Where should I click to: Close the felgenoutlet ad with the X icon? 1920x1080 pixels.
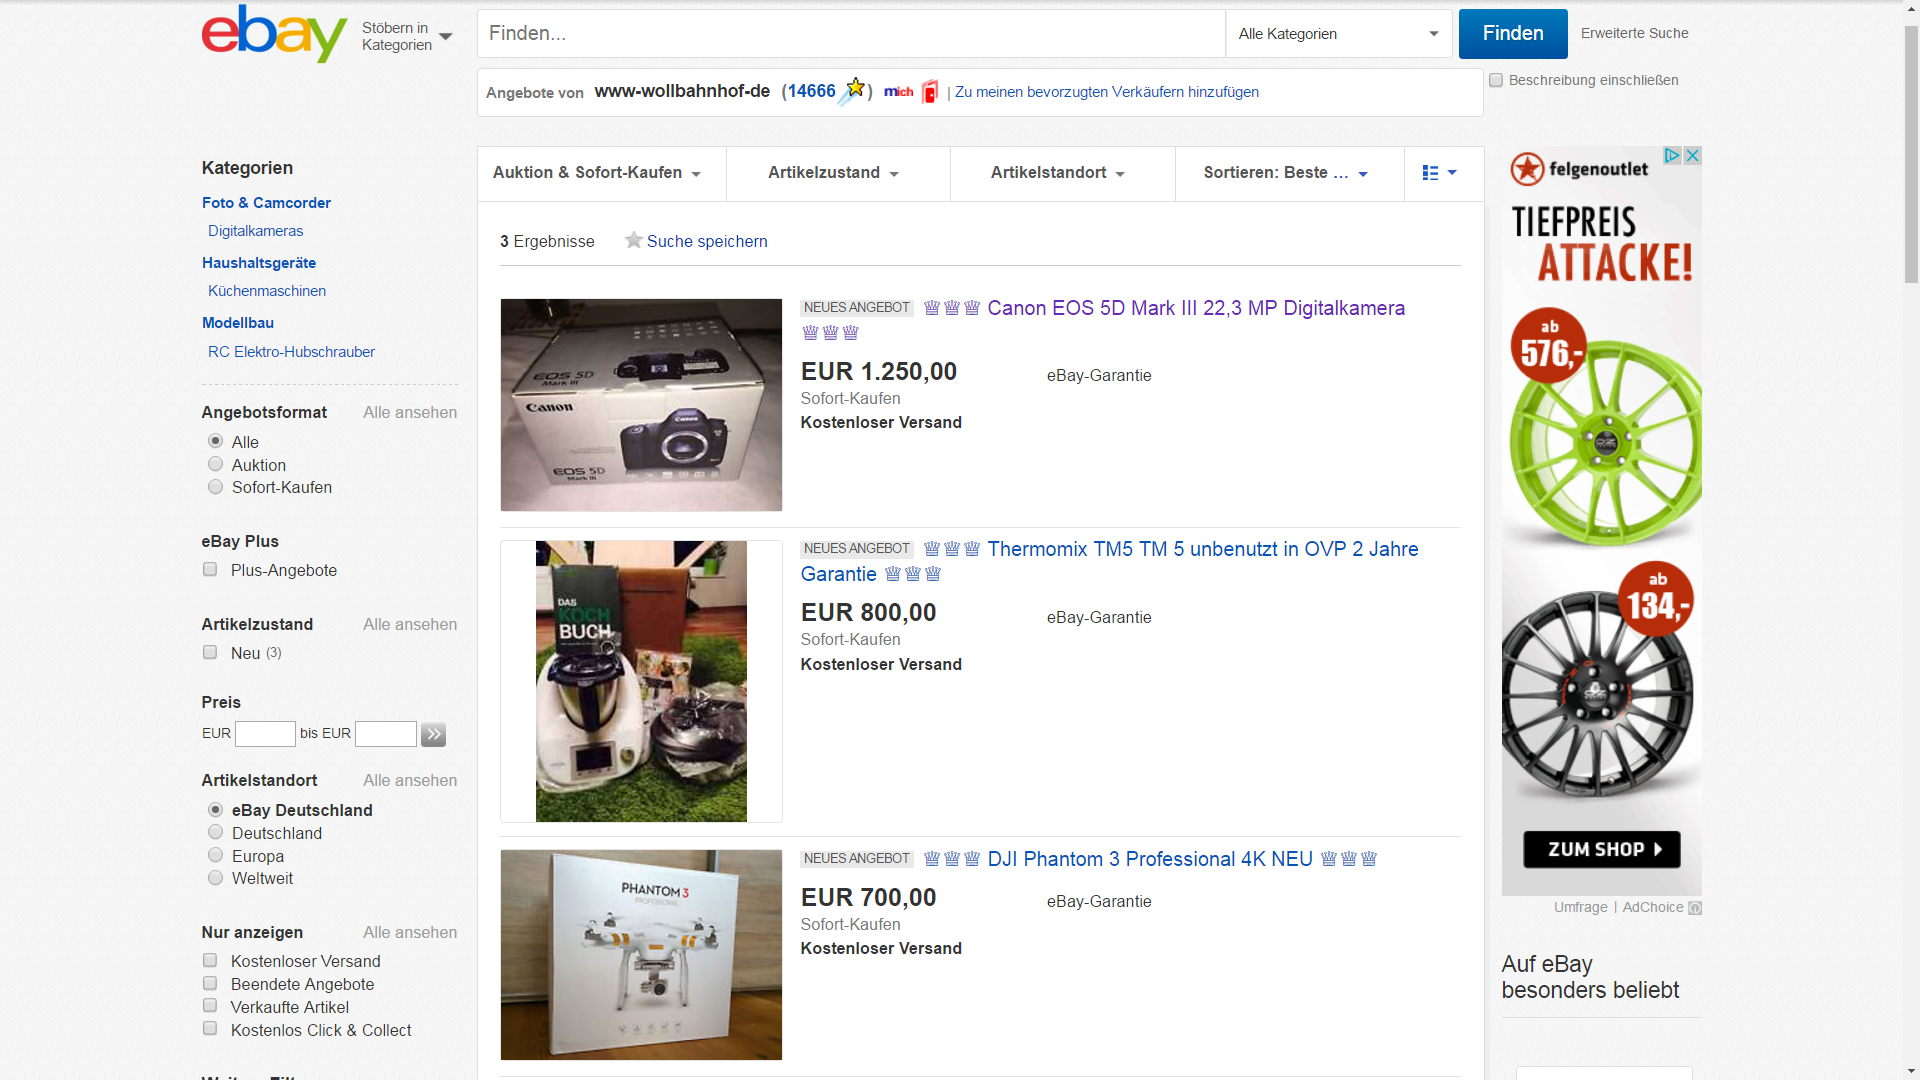point(1692,155)
